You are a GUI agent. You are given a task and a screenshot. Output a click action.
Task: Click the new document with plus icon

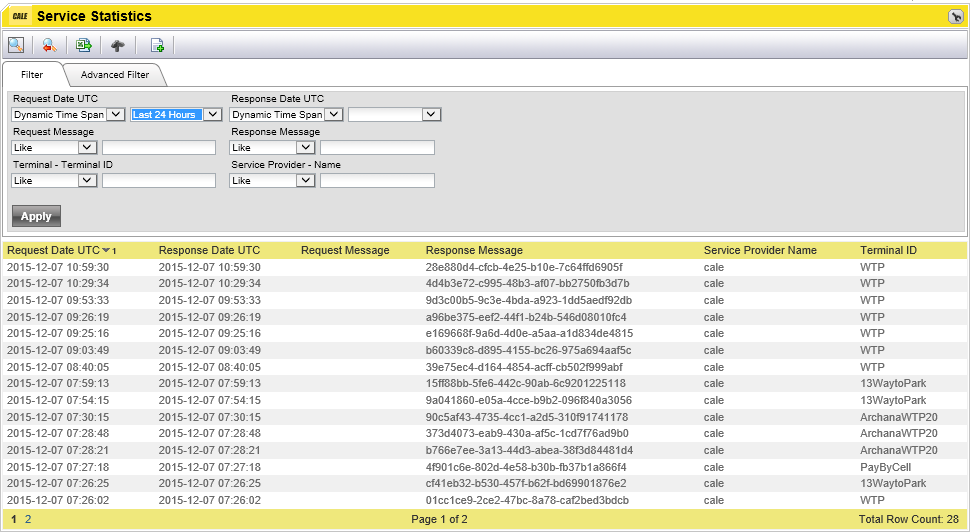click(x=157, y=45)
